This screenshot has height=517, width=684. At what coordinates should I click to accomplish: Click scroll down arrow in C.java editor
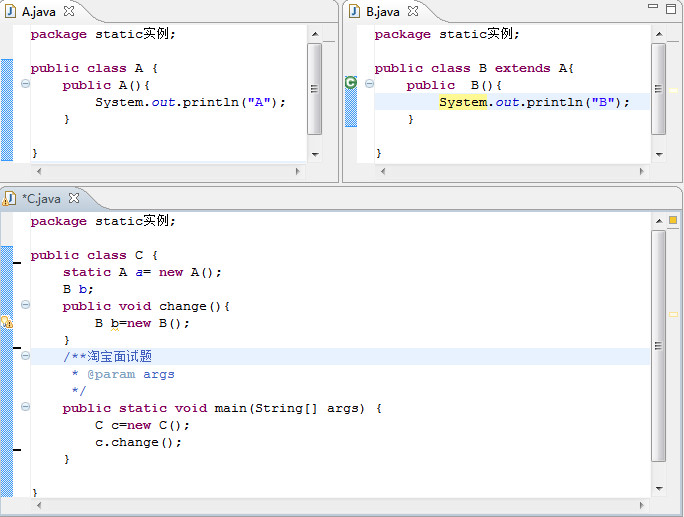point(658,487)
